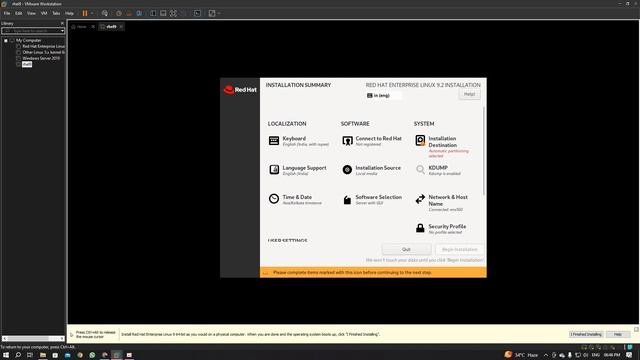This screenshot has width=640, height=360.
Task: Open weather widget showing 34°C Haze
Action: (521, 355)
